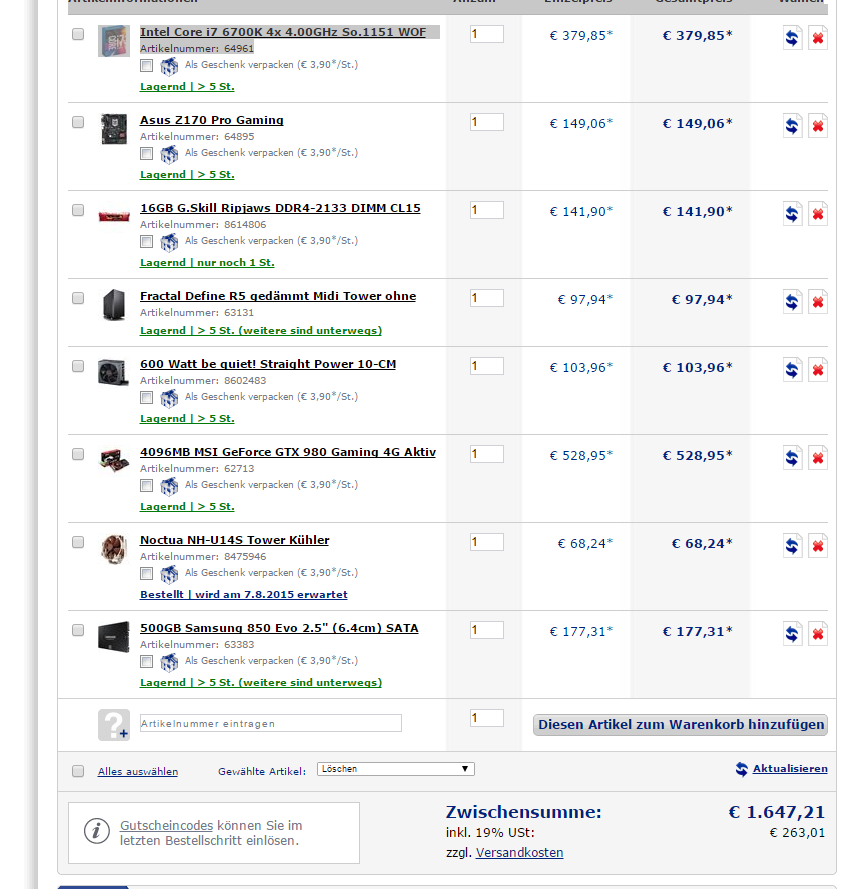Click Artikelnummer: 8475946 text

click(203, 557)
